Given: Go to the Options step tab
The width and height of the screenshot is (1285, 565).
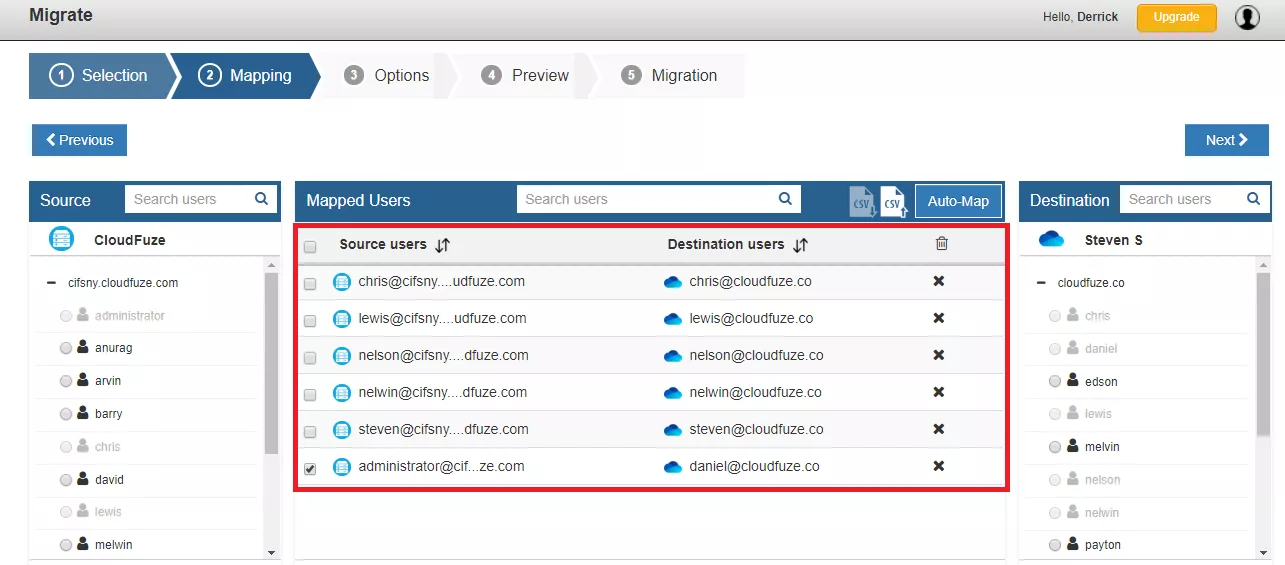Looking at the screenshot, I should click(386, 76).
